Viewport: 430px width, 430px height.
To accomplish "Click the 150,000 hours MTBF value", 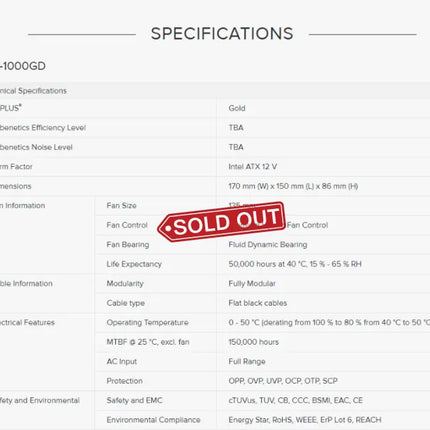I will (253, 342).
